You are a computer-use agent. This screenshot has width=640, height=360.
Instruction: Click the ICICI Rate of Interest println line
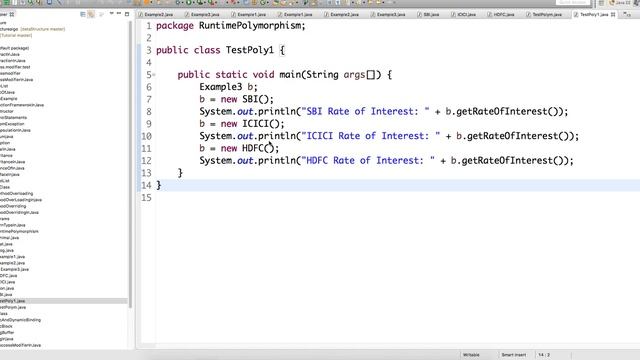coord(389,136)
